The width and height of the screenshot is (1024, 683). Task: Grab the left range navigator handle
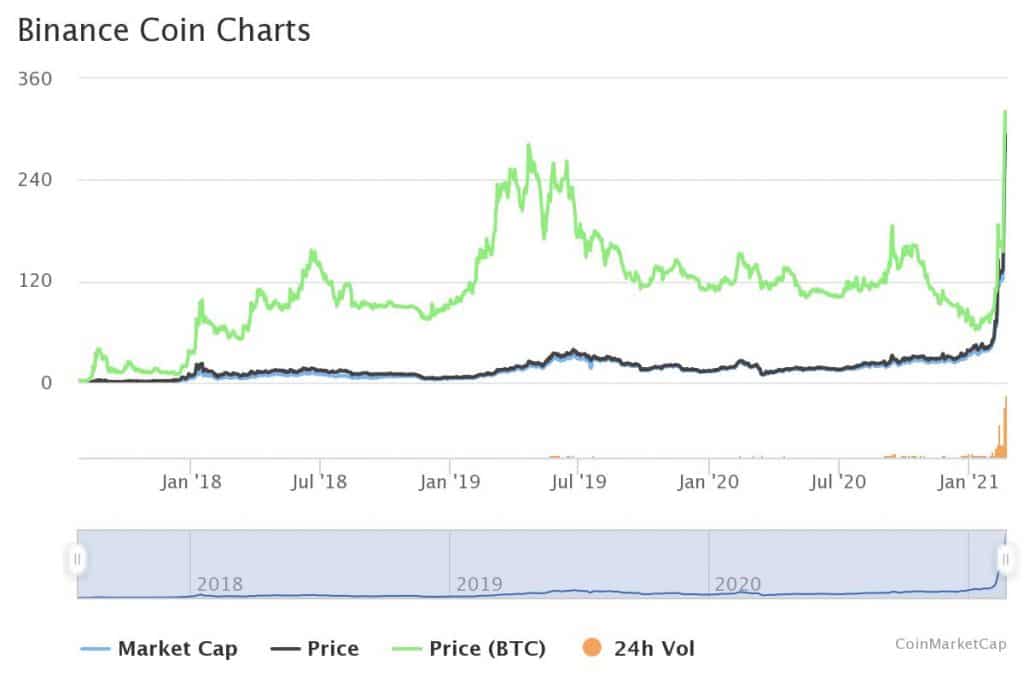[x=77, y=559]
